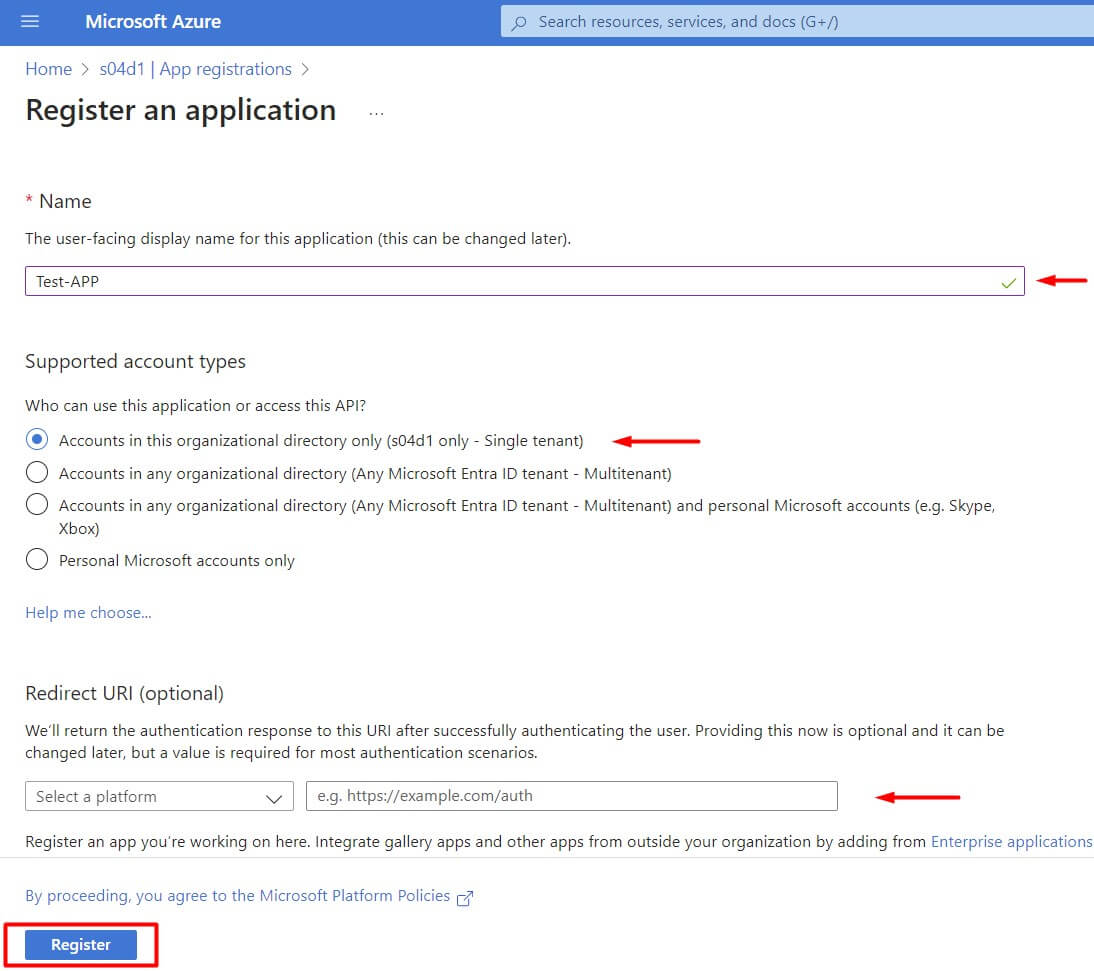1094x971 pixels.
Task: Click the green checkmark in the Name field
Action: (1008, 283)
